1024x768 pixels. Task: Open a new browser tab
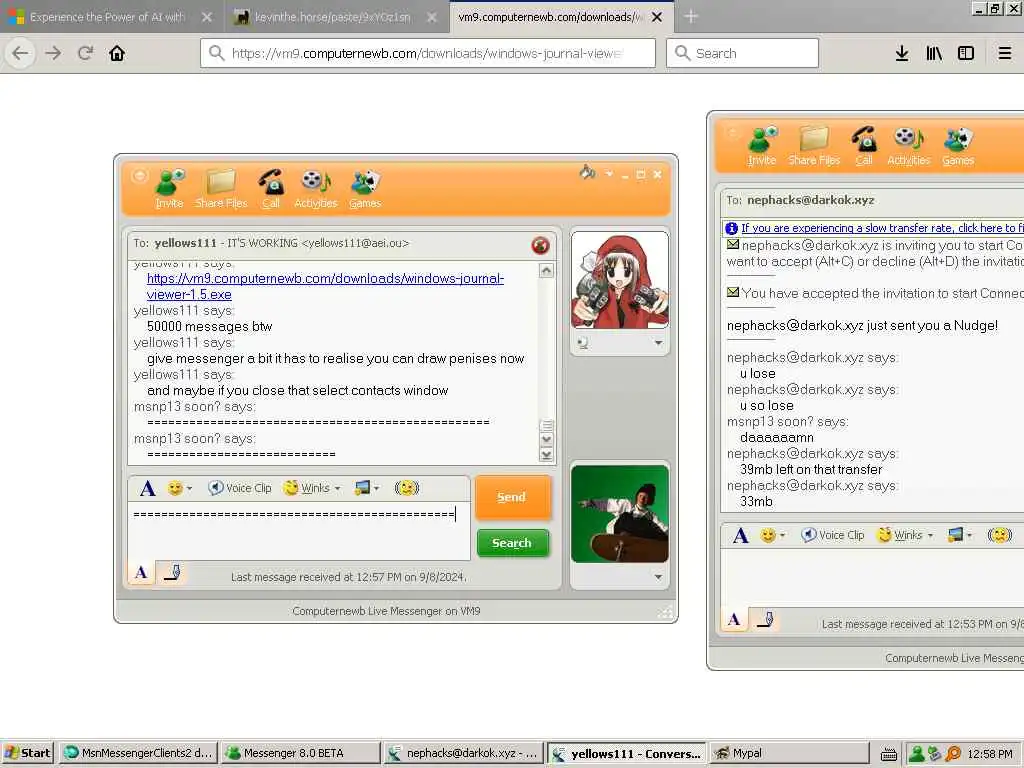point(691,17)
